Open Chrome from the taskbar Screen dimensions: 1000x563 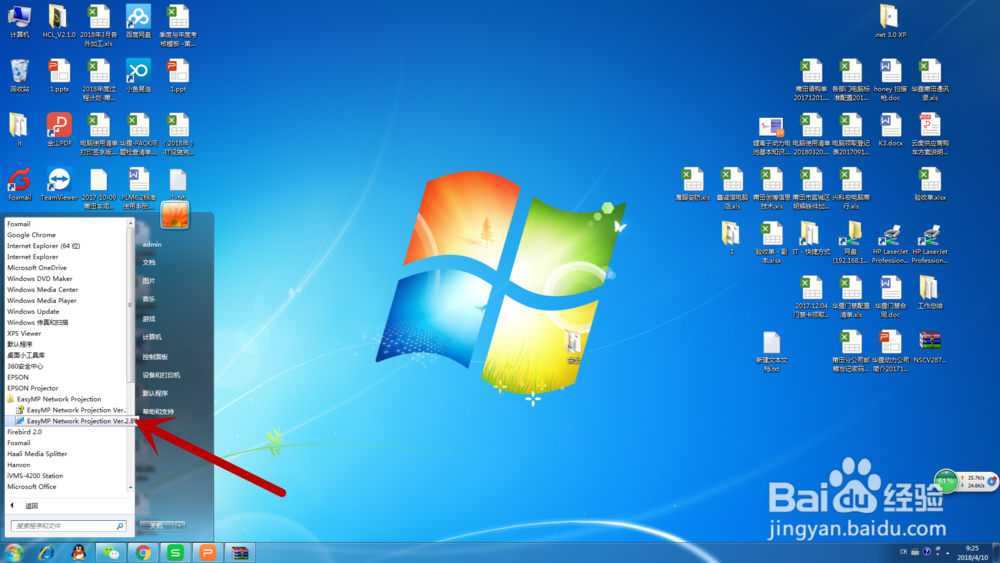tap(143, 553)
